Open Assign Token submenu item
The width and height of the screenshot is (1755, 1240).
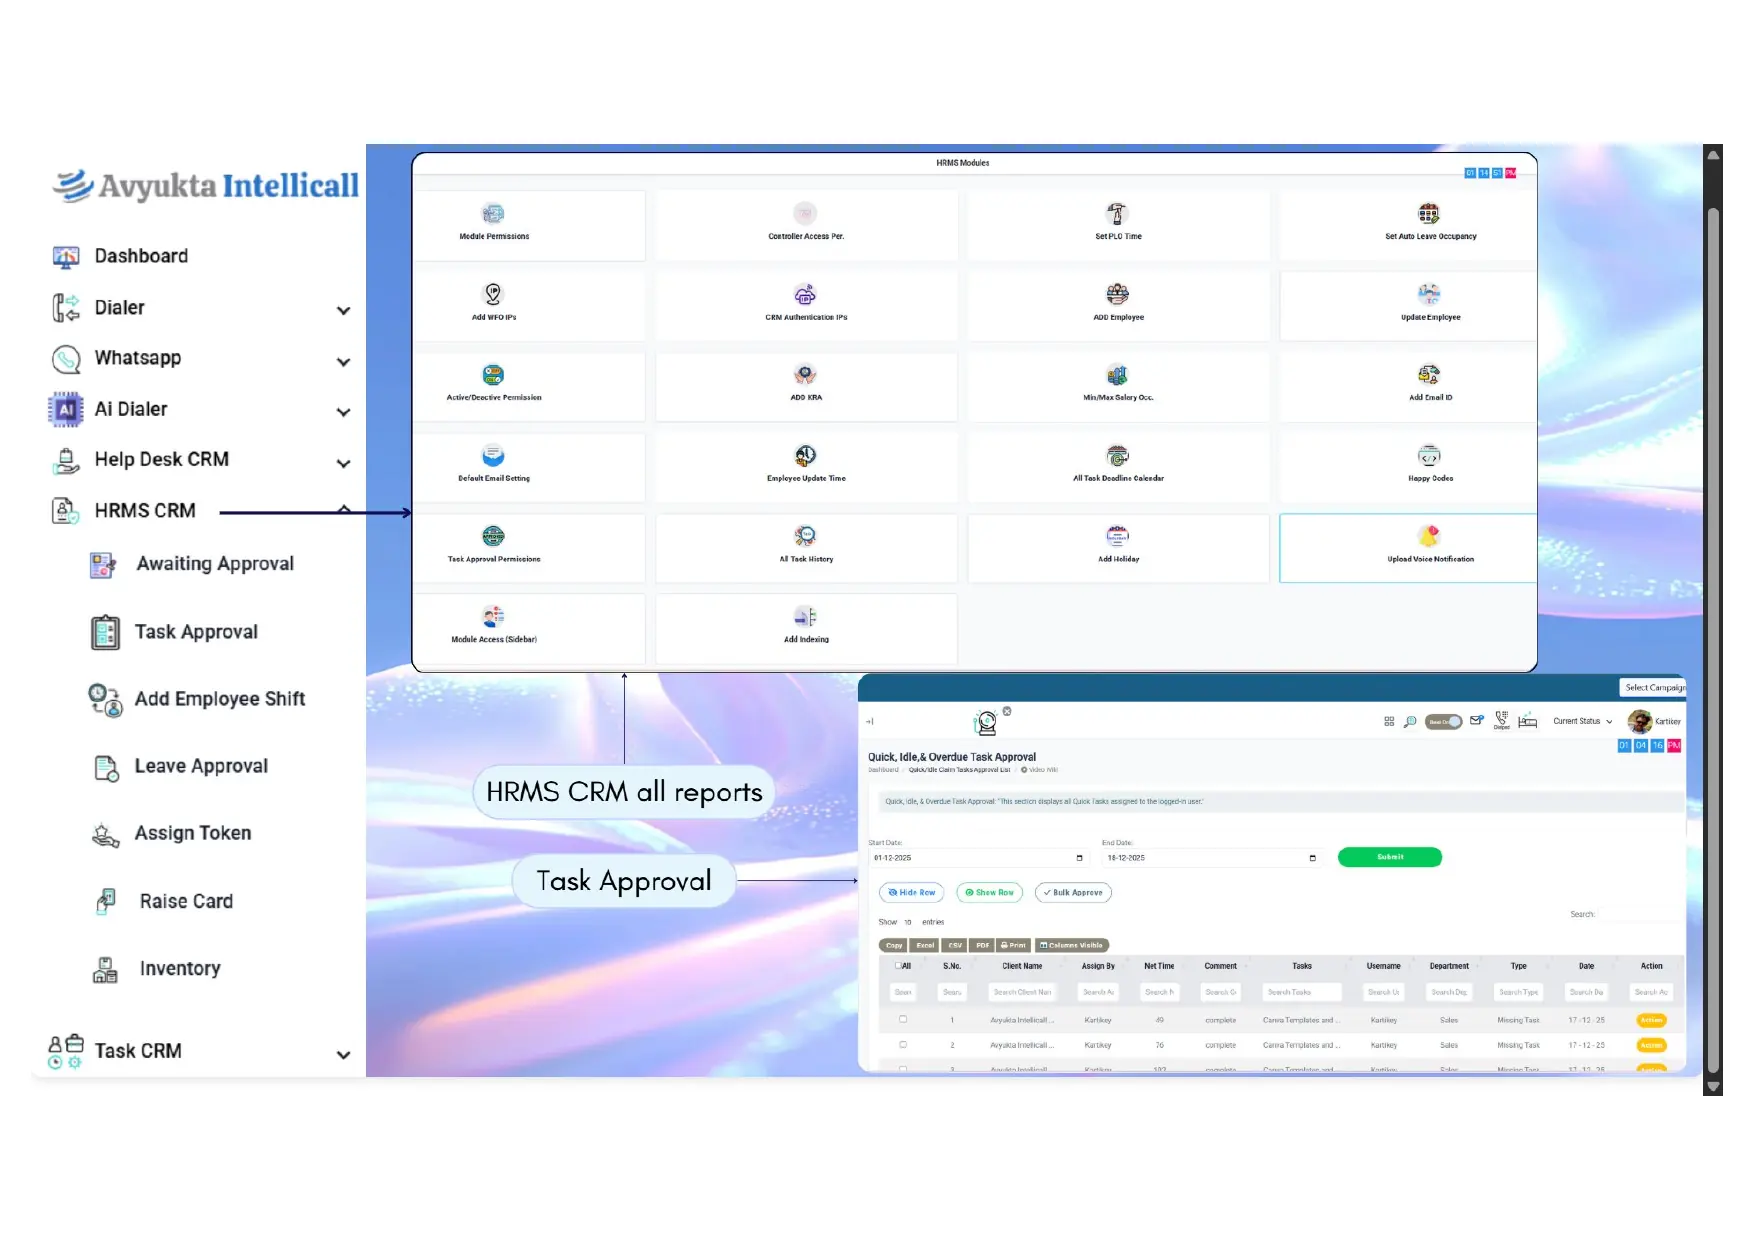point(172,833)
